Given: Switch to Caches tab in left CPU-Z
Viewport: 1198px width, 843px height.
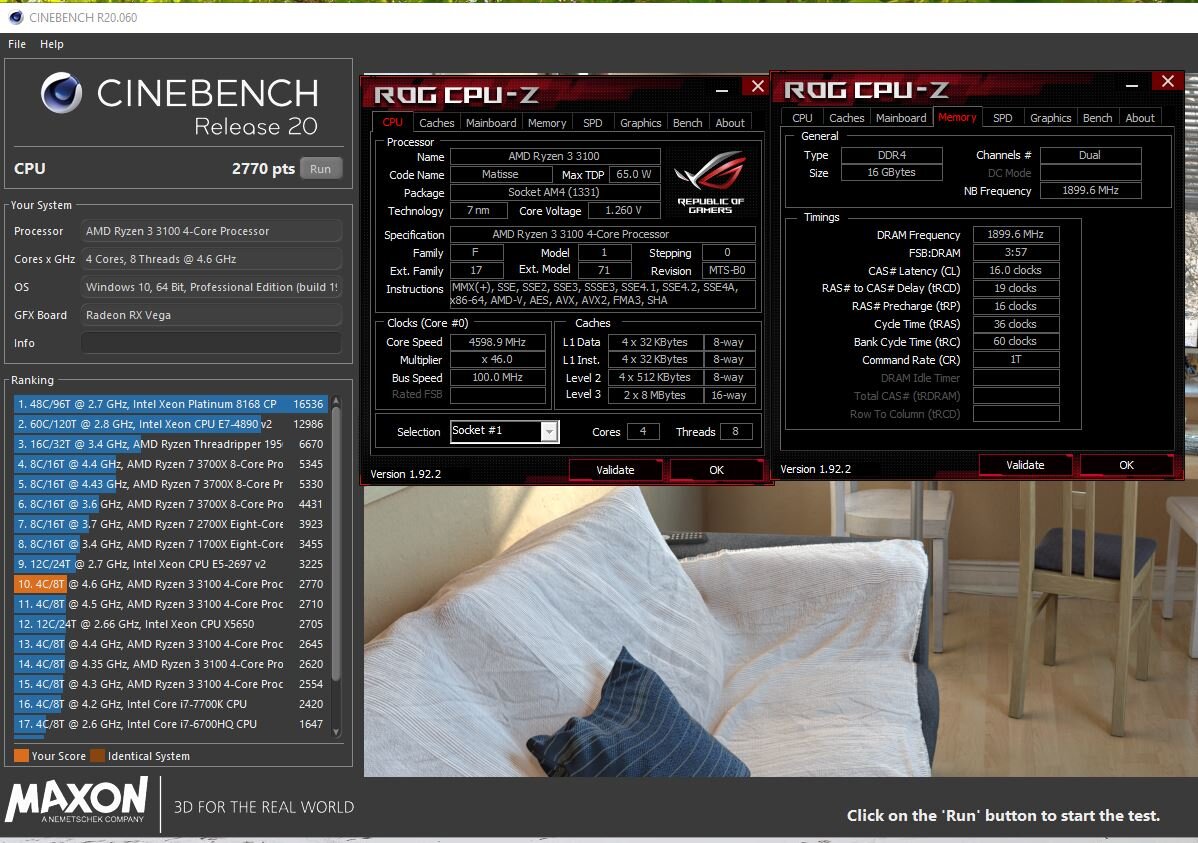Looking at the screenshot, I should (x=436, y=122).
